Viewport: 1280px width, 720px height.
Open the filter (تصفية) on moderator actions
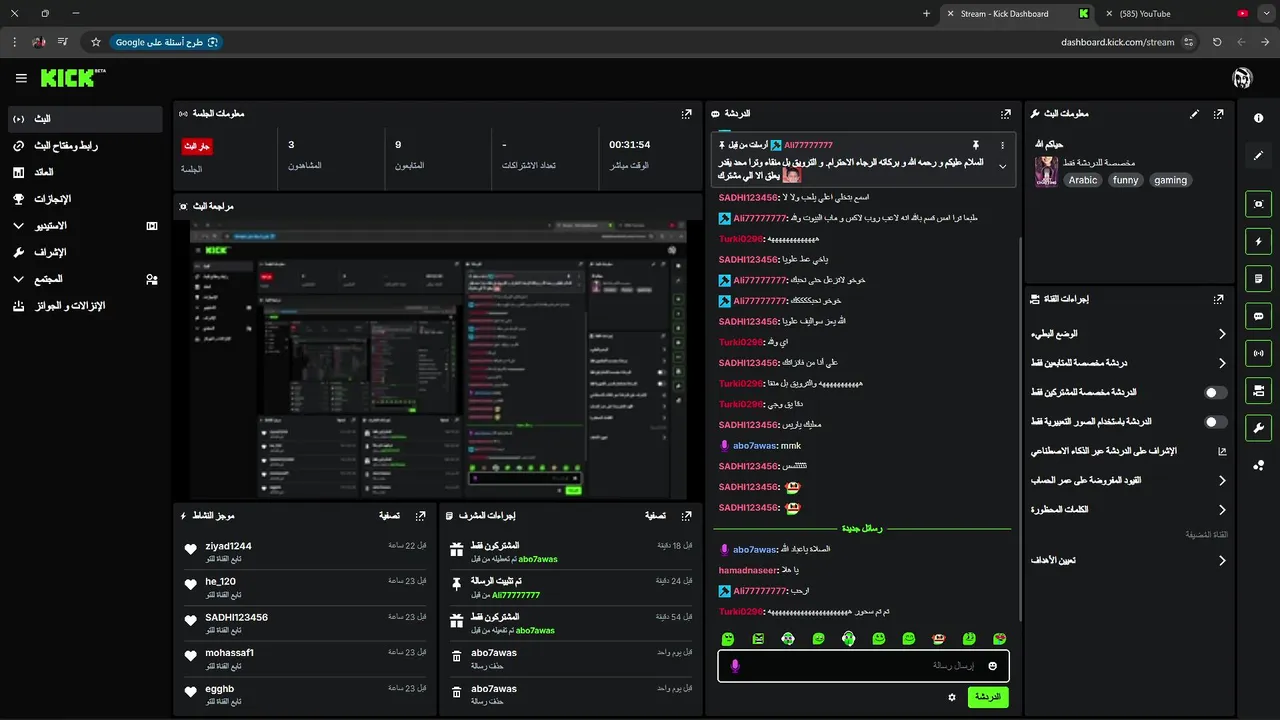tap(655, 516)
